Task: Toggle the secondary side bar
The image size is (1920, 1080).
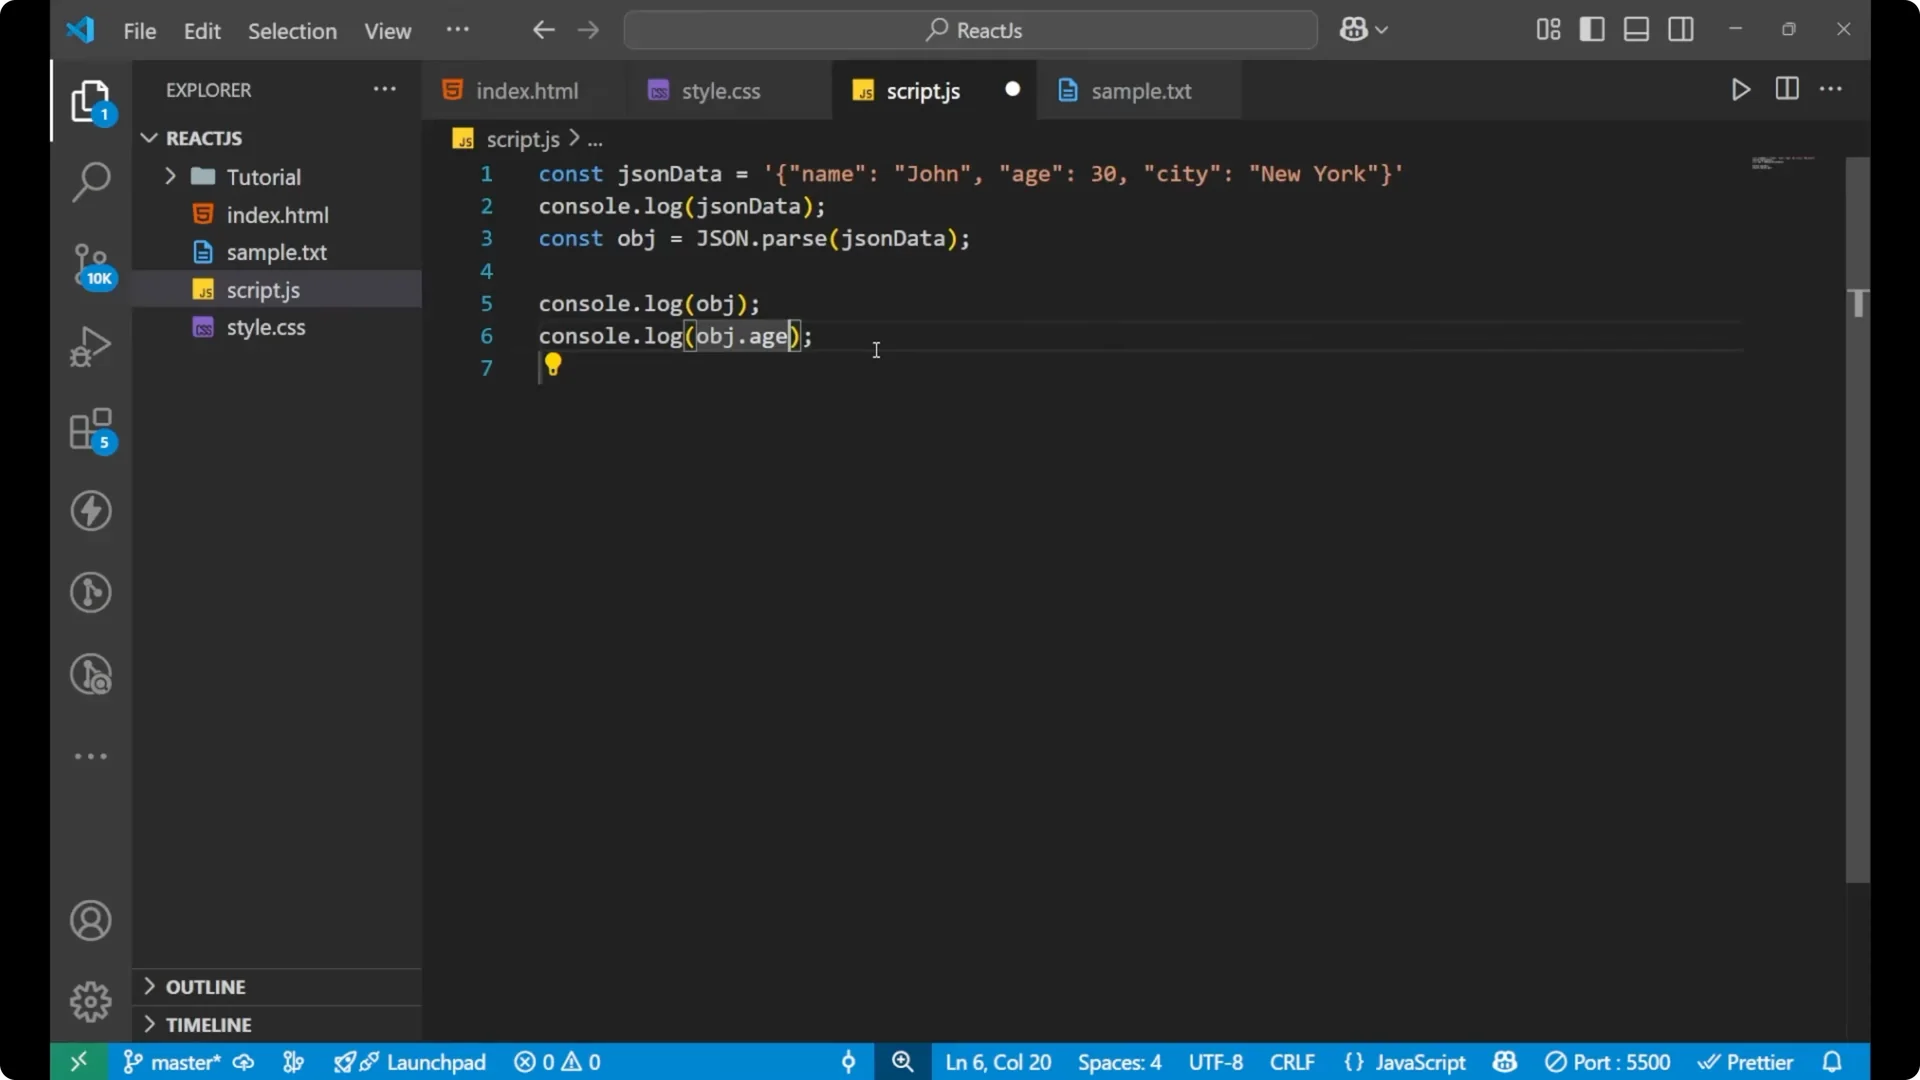Action: pos(1681,29)
